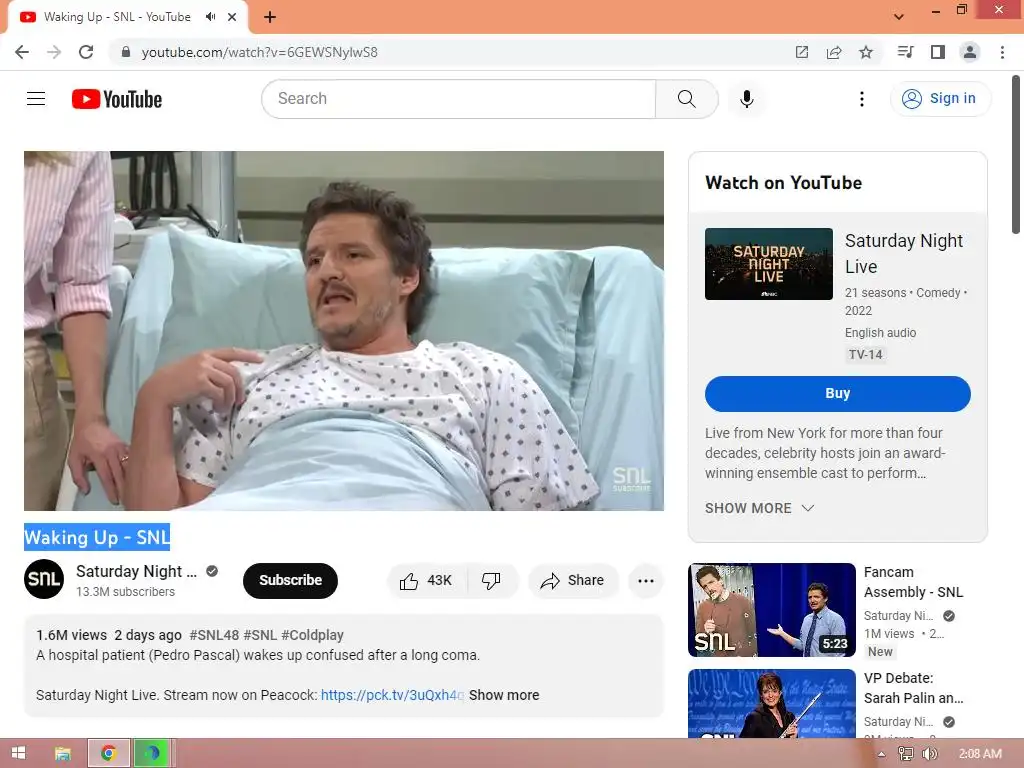Toggle Chrome side panel
This screenshot has height=768, width=1024.
[937, 52]
